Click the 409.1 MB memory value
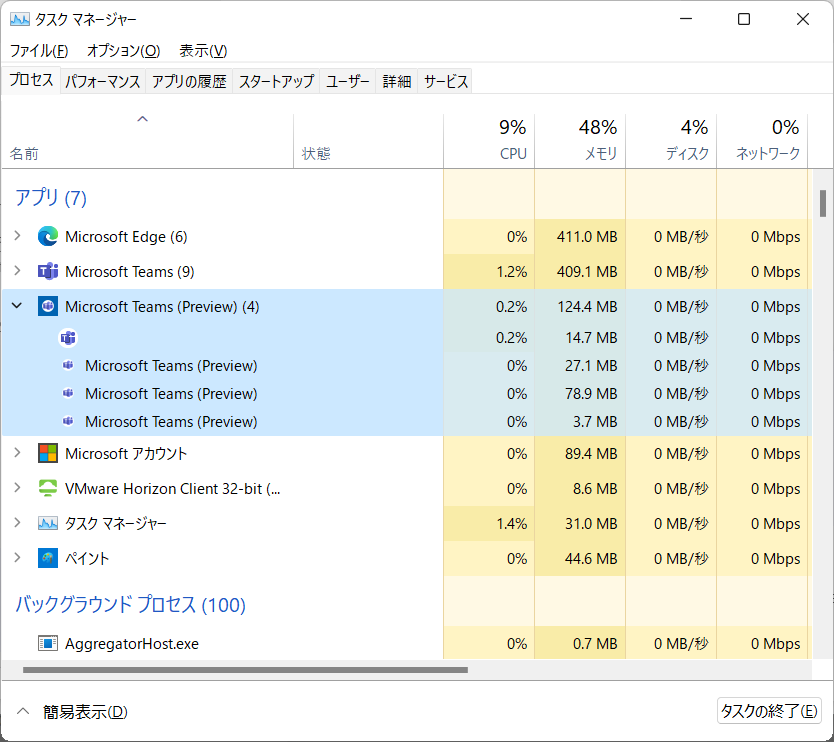834x742 pixels. tap(587, 272)
